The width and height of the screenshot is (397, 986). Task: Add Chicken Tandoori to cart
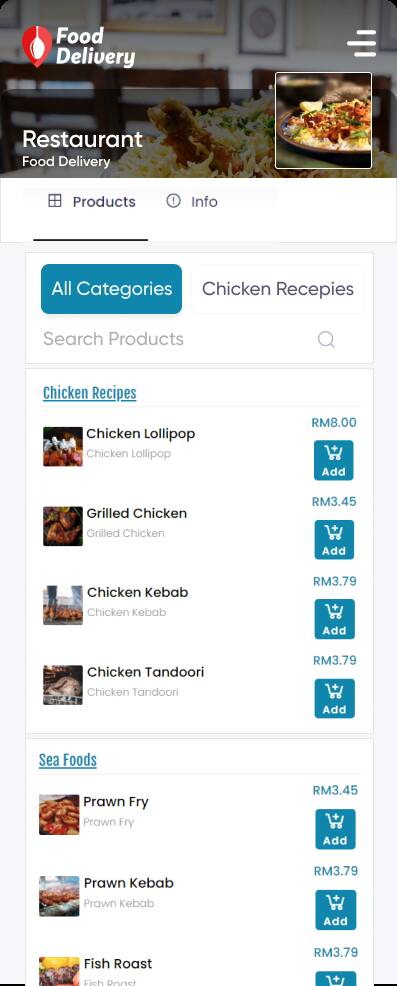click(x=335, y=698)
